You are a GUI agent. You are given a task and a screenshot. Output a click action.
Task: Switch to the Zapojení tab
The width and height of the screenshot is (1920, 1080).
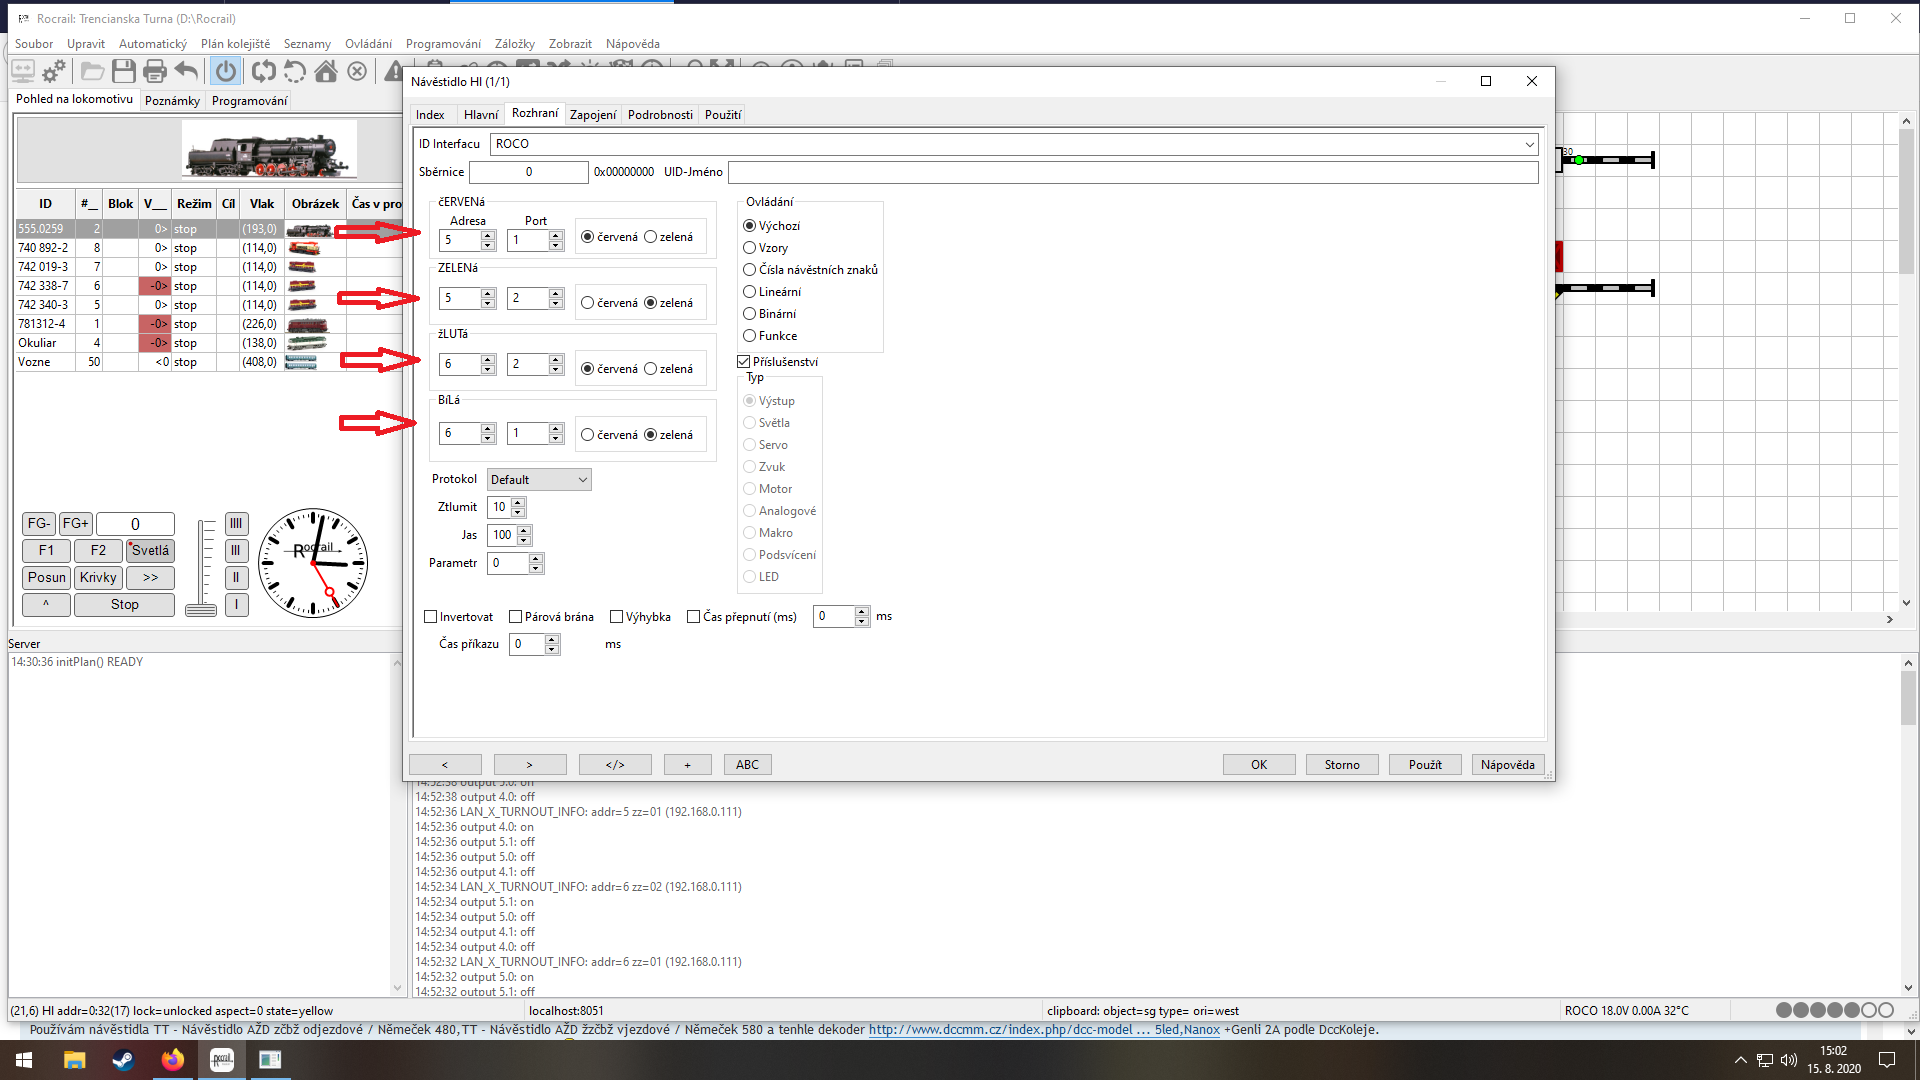tap(592, 115)
